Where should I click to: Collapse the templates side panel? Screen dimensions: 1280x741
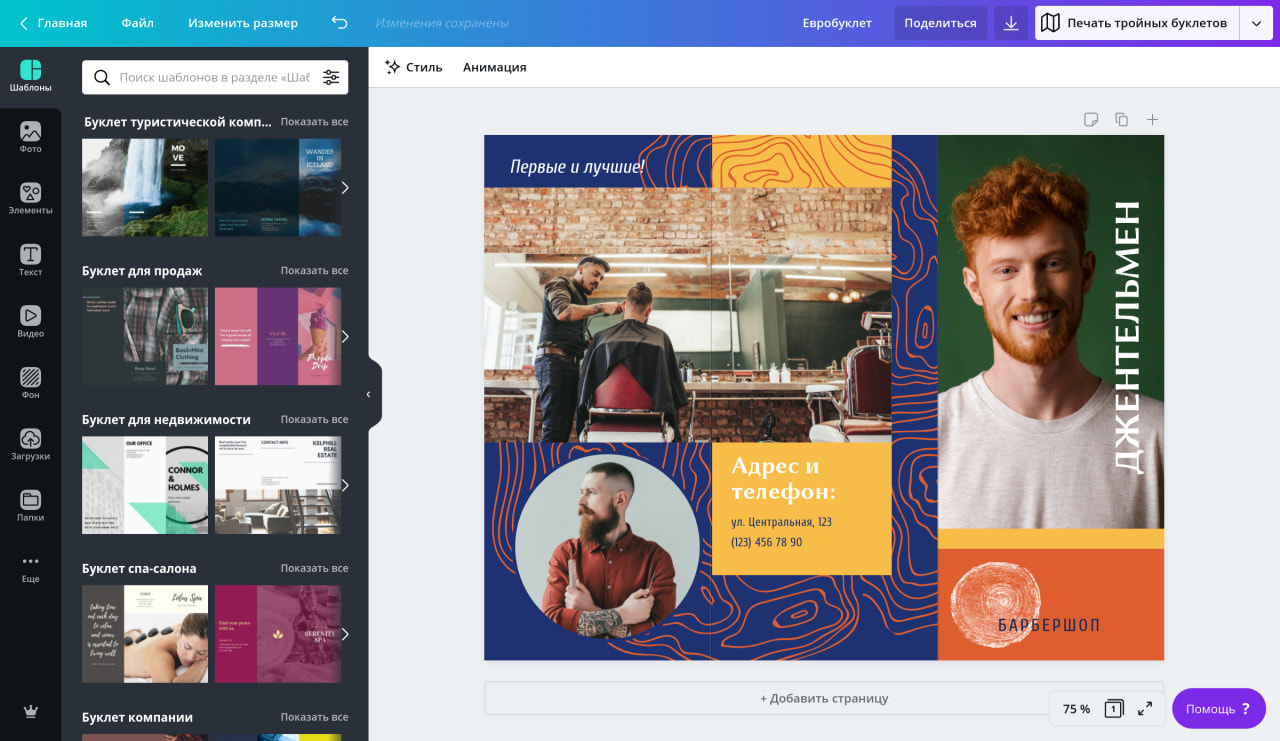[368, 394]
